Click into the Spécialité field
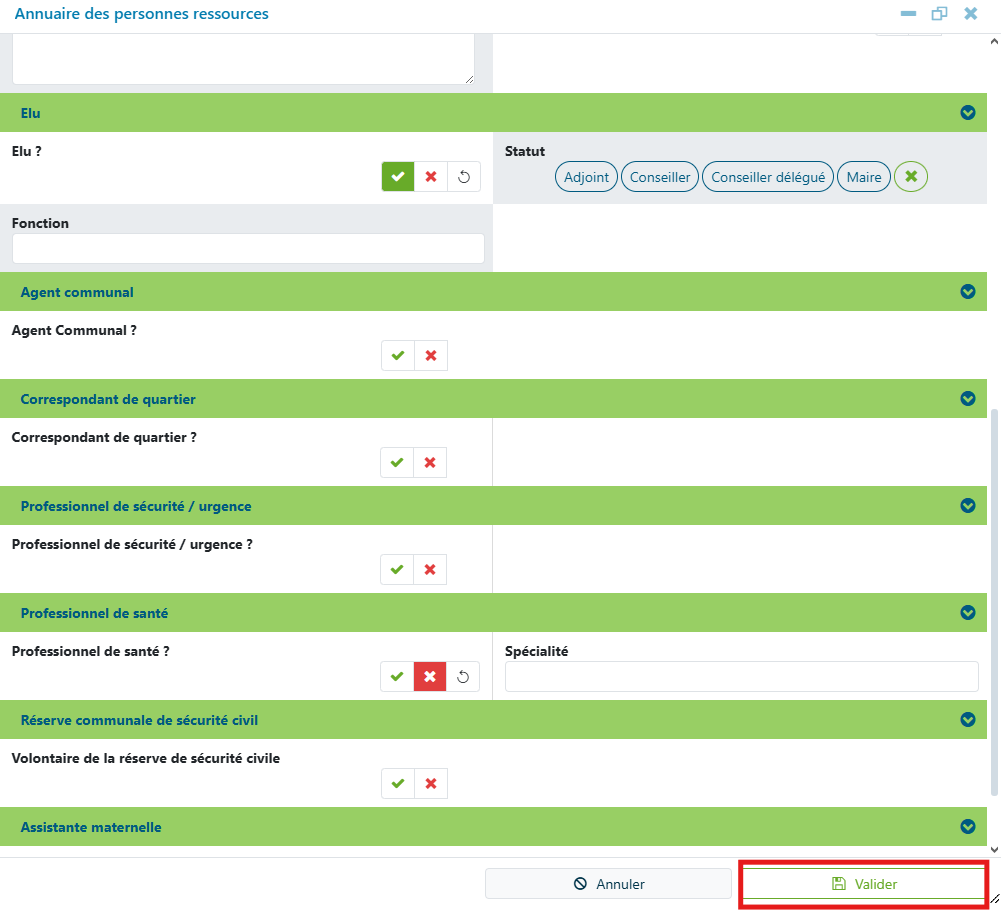The height and width of the screenshot is (910, 1001). click(x=741, y=676)
